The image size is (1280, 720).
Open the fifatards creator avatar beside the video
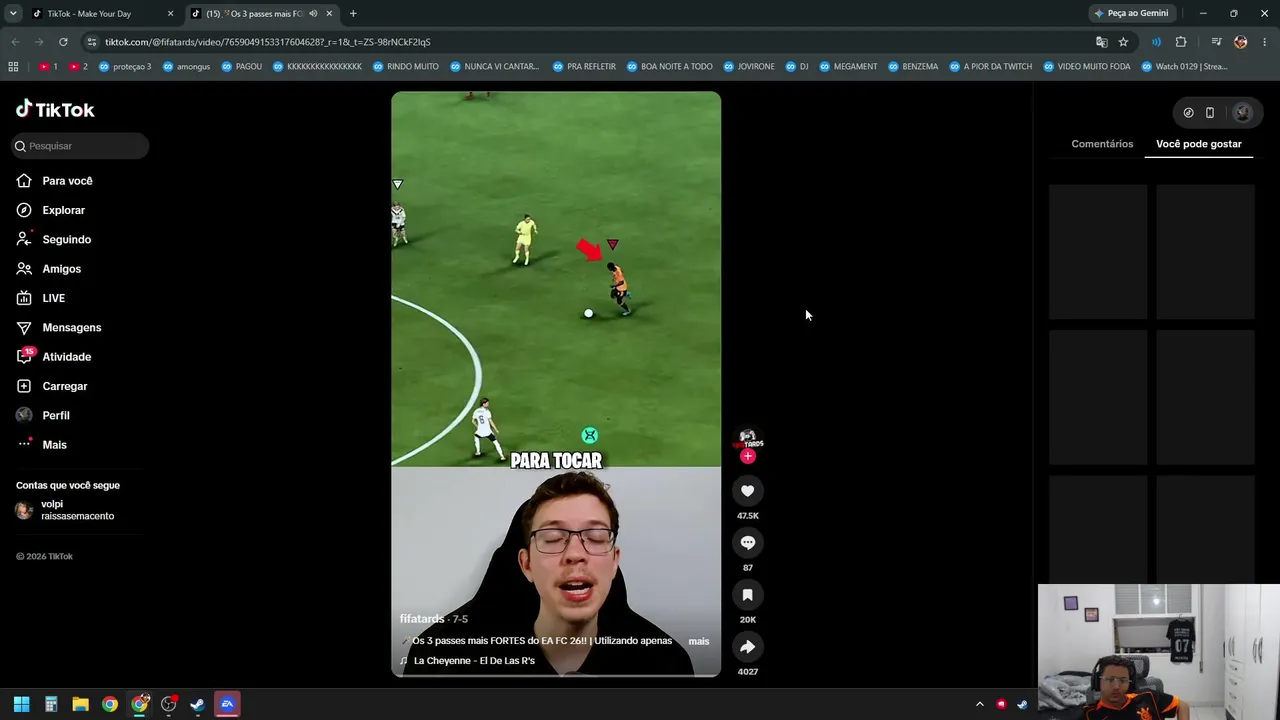[747, 438]
